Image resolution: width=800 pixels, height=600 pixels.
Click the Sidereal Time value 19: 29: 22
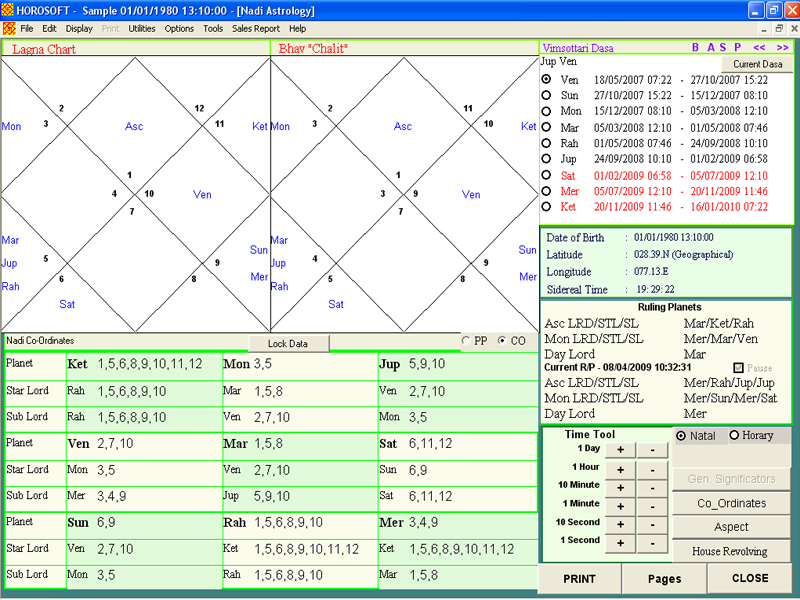656,289
